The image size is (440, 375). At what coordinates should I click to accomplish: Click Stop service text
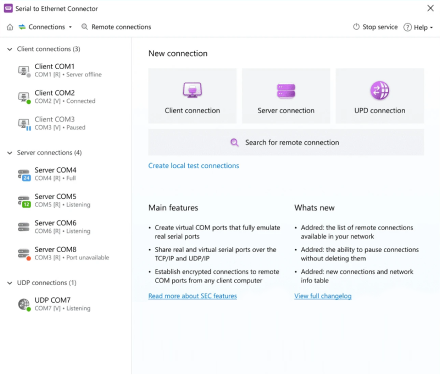pyautogui.click(x=380, y=27)
